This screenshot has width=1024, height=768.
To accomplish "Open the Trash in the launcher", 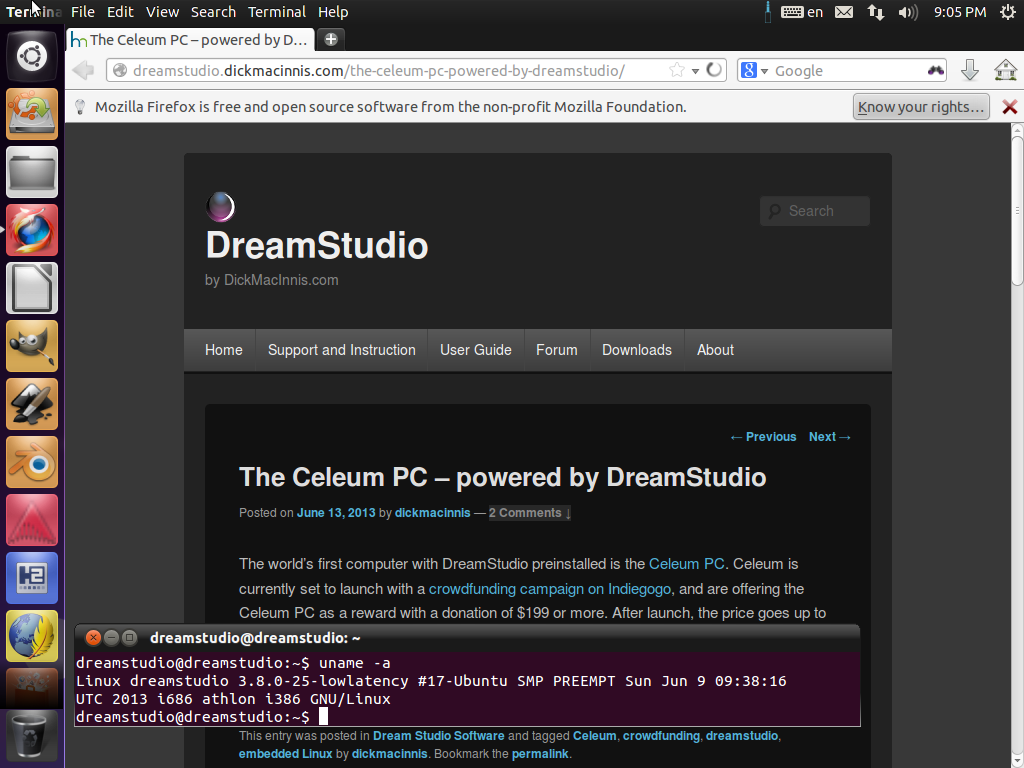I will pos(31,735).
